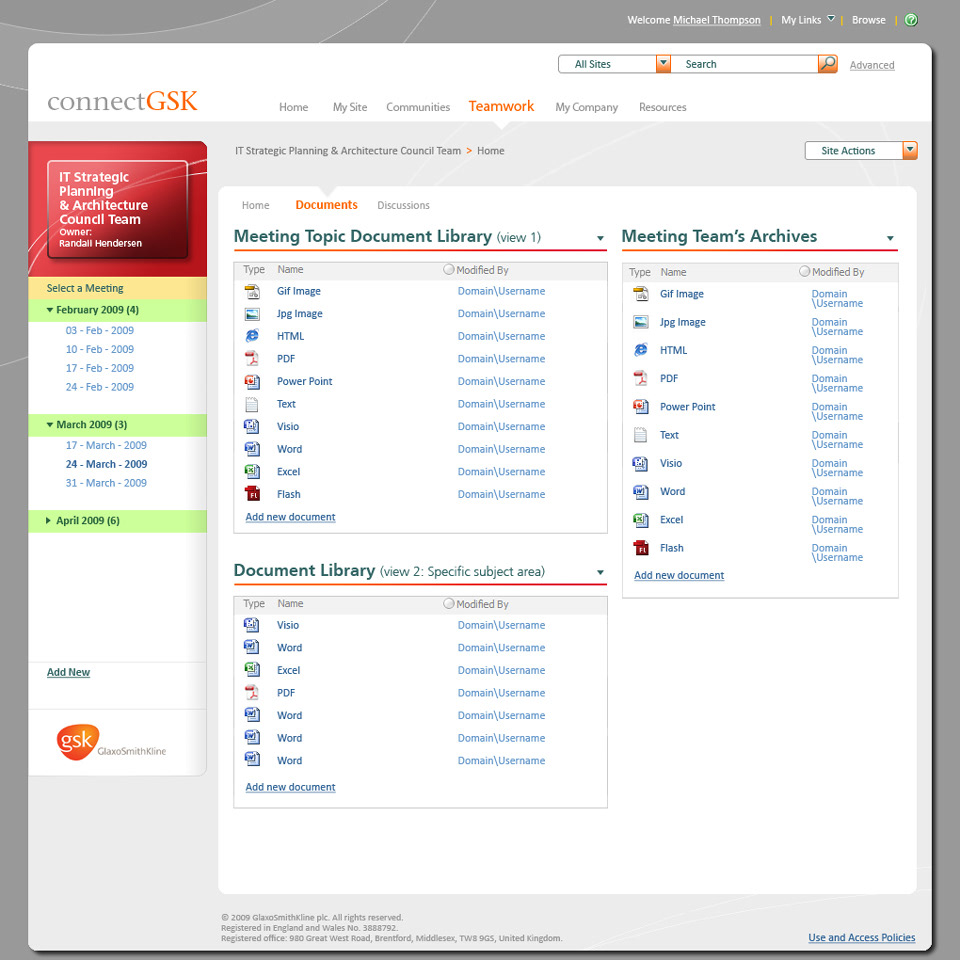
Task: Click PDF file icon in Meeting Topic Library
Action: pos(252,359)
